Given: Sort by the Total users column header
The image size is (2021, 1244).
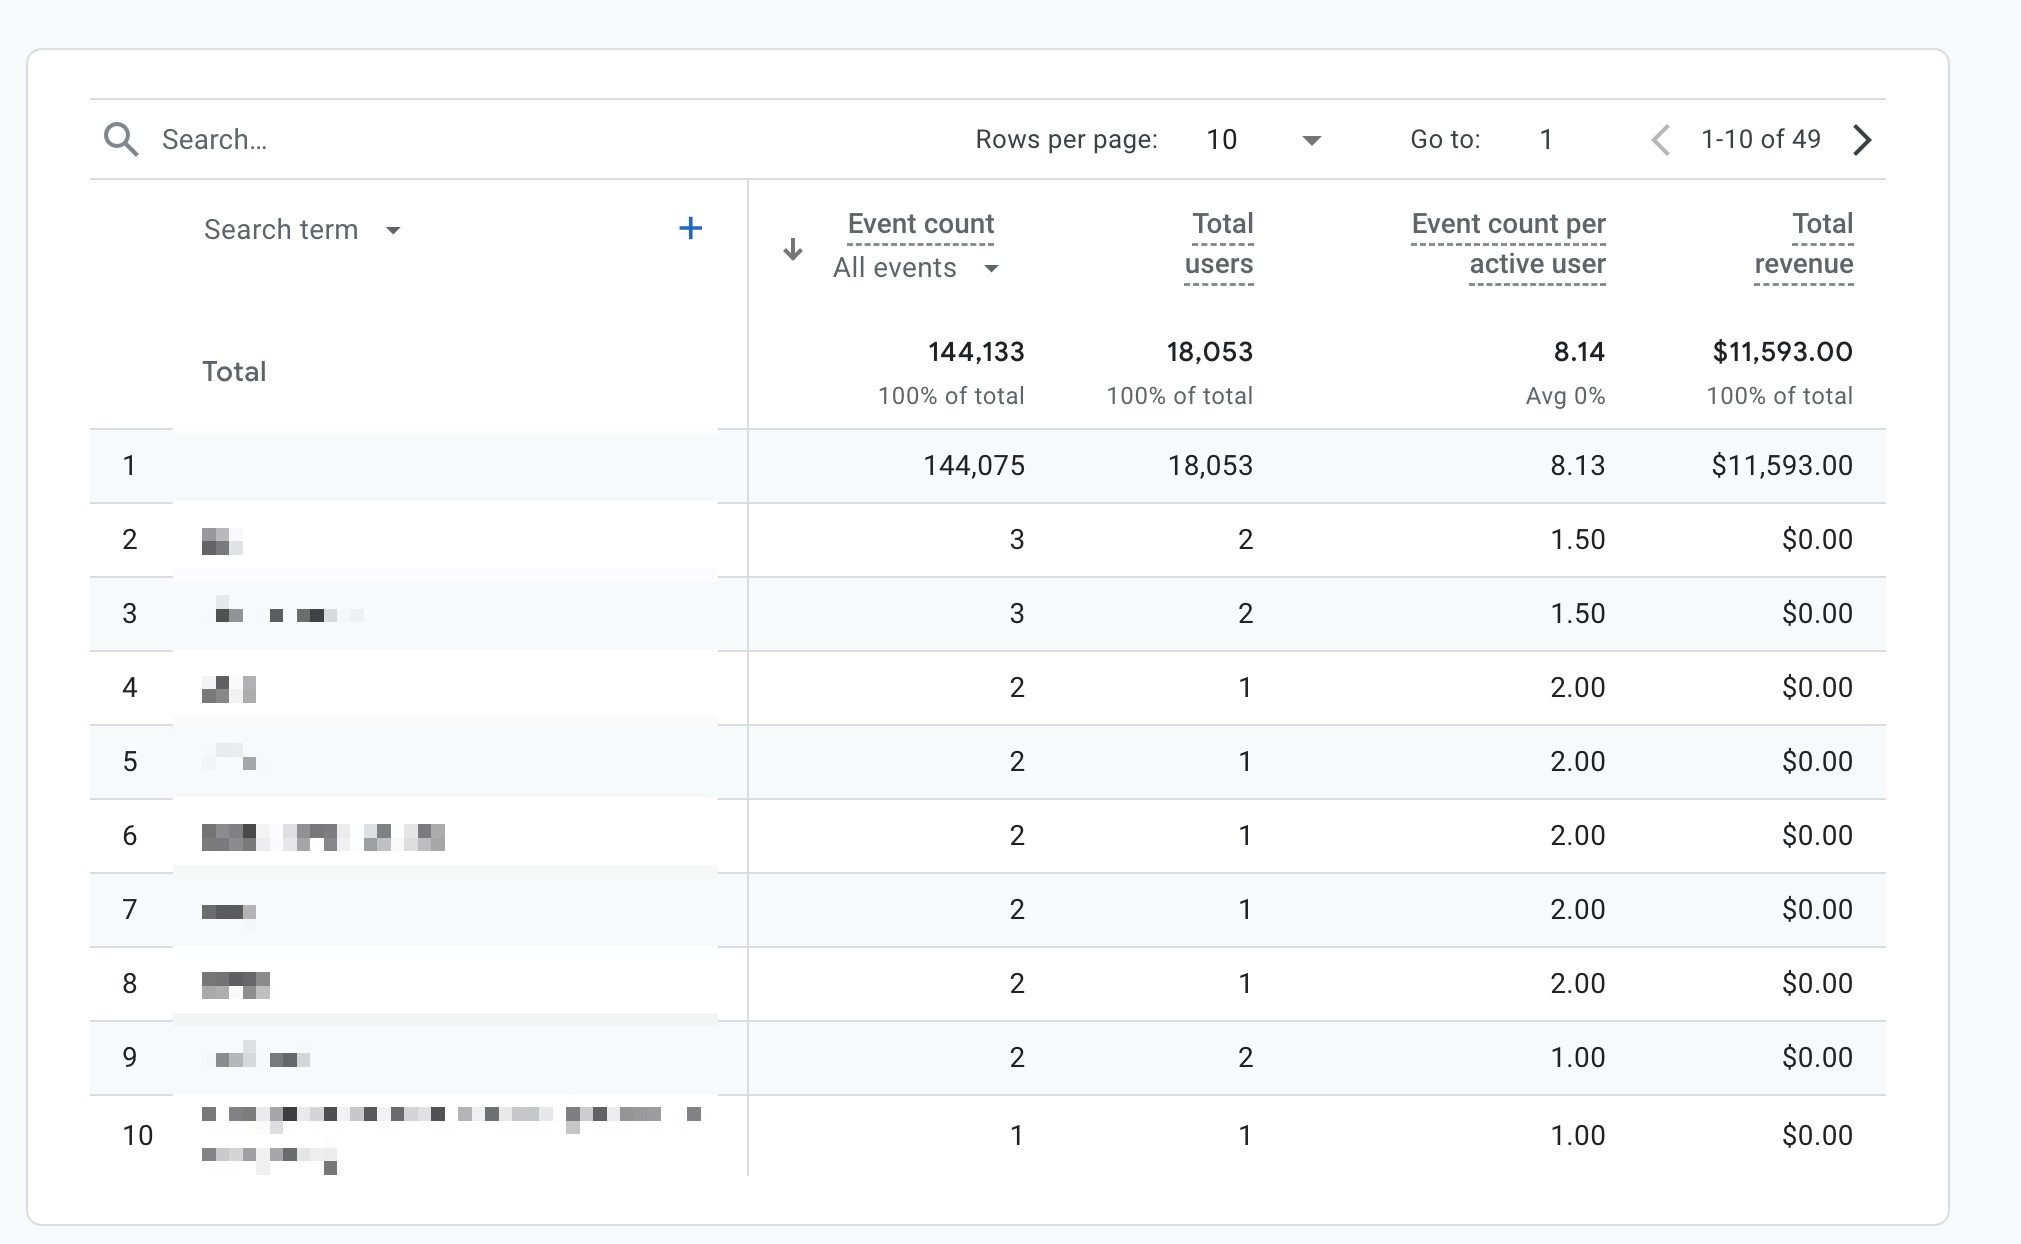Looking at the screenshot, I should coord(1219,244).
